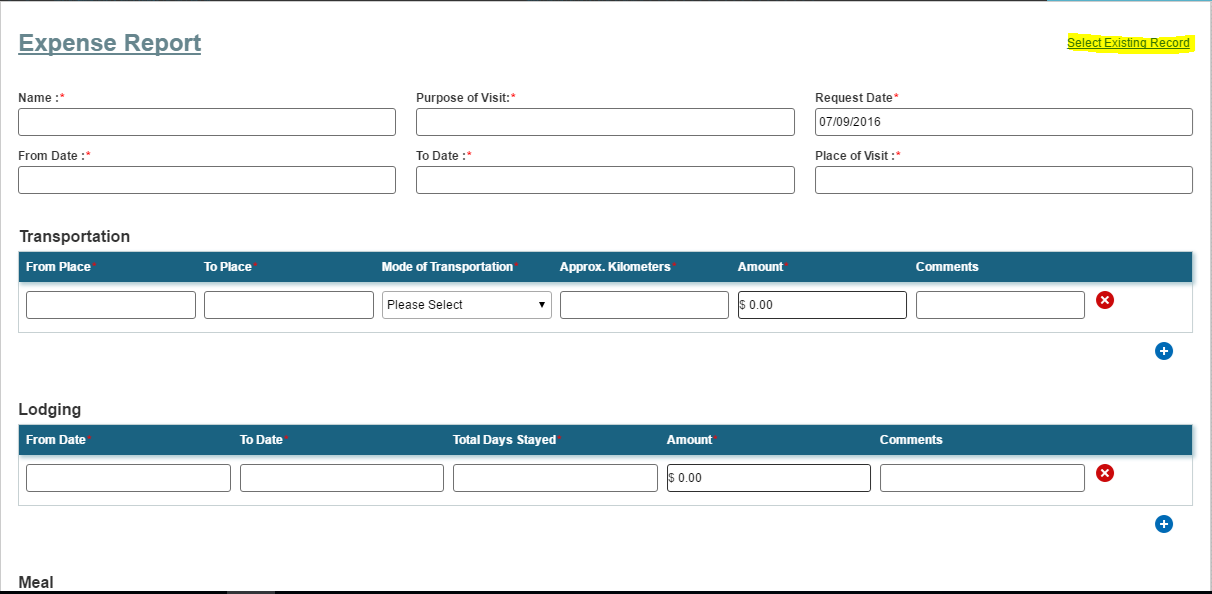Select the Request Date field showing 07/09/2016
Screen dimensions: 1212x594
pyautogui.click(x=1003, y=121)
